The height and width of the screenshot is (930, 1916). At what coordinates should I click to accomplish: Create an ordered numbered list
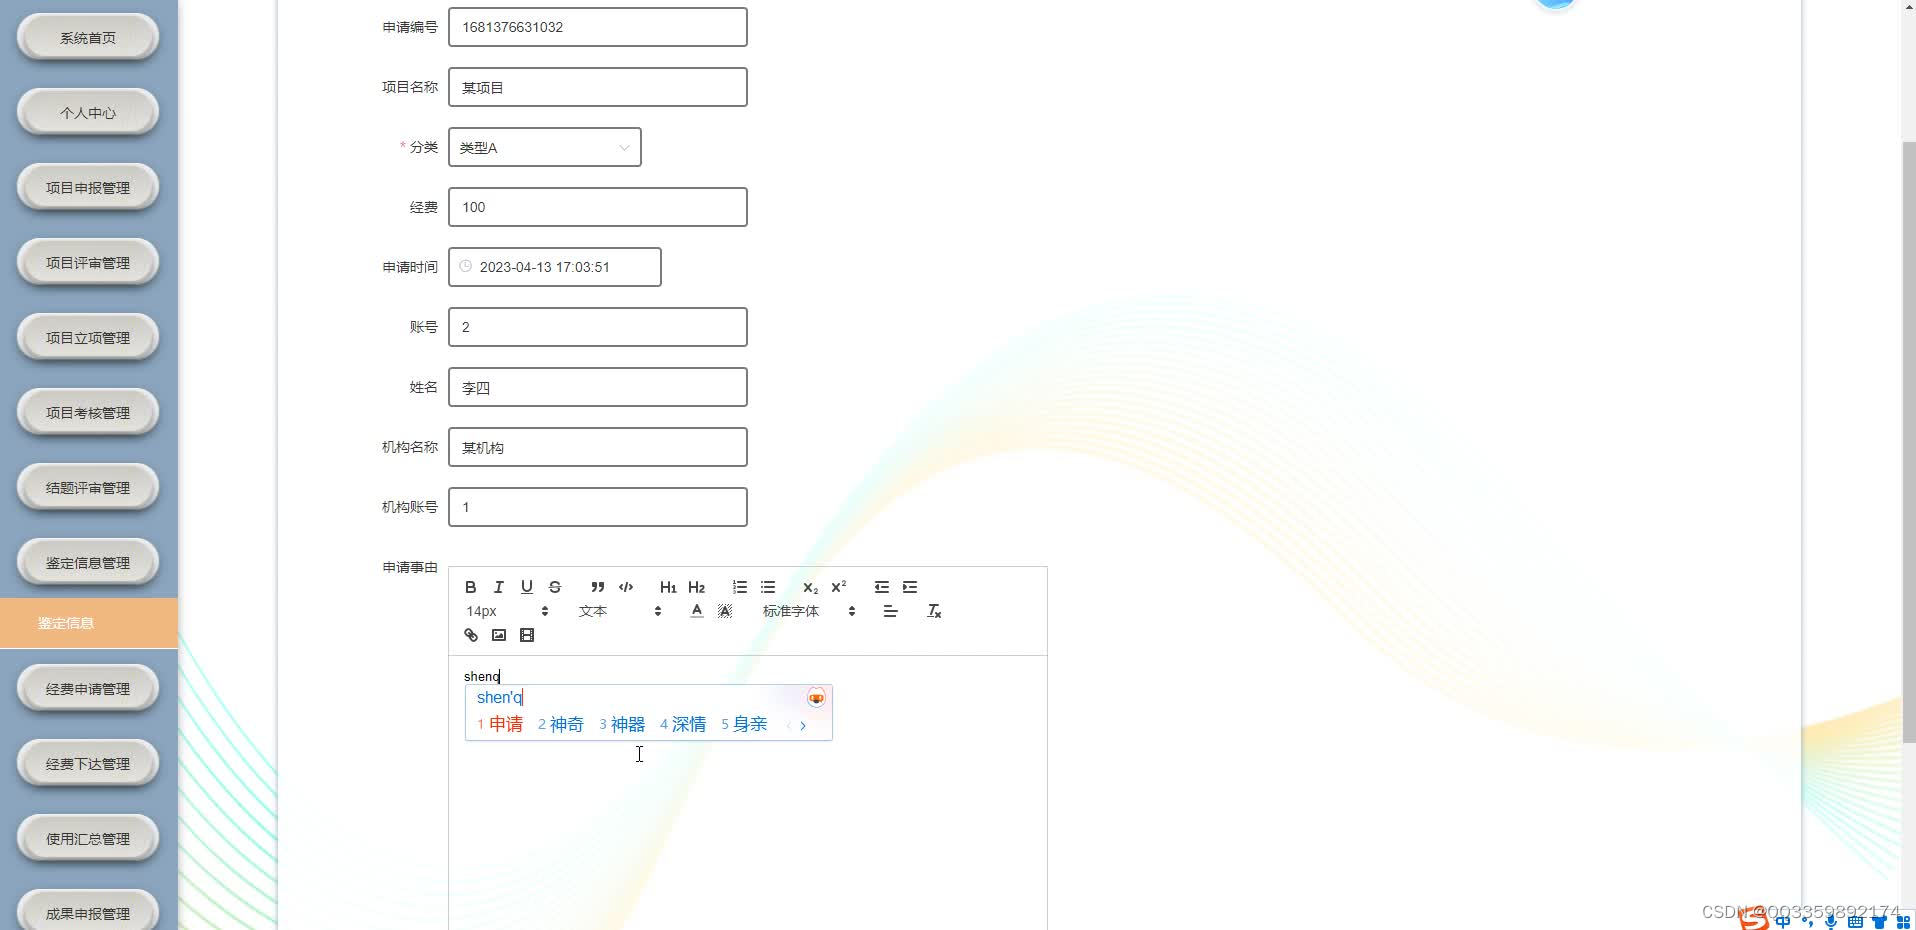pyautogui.click(x=739, y=587)
